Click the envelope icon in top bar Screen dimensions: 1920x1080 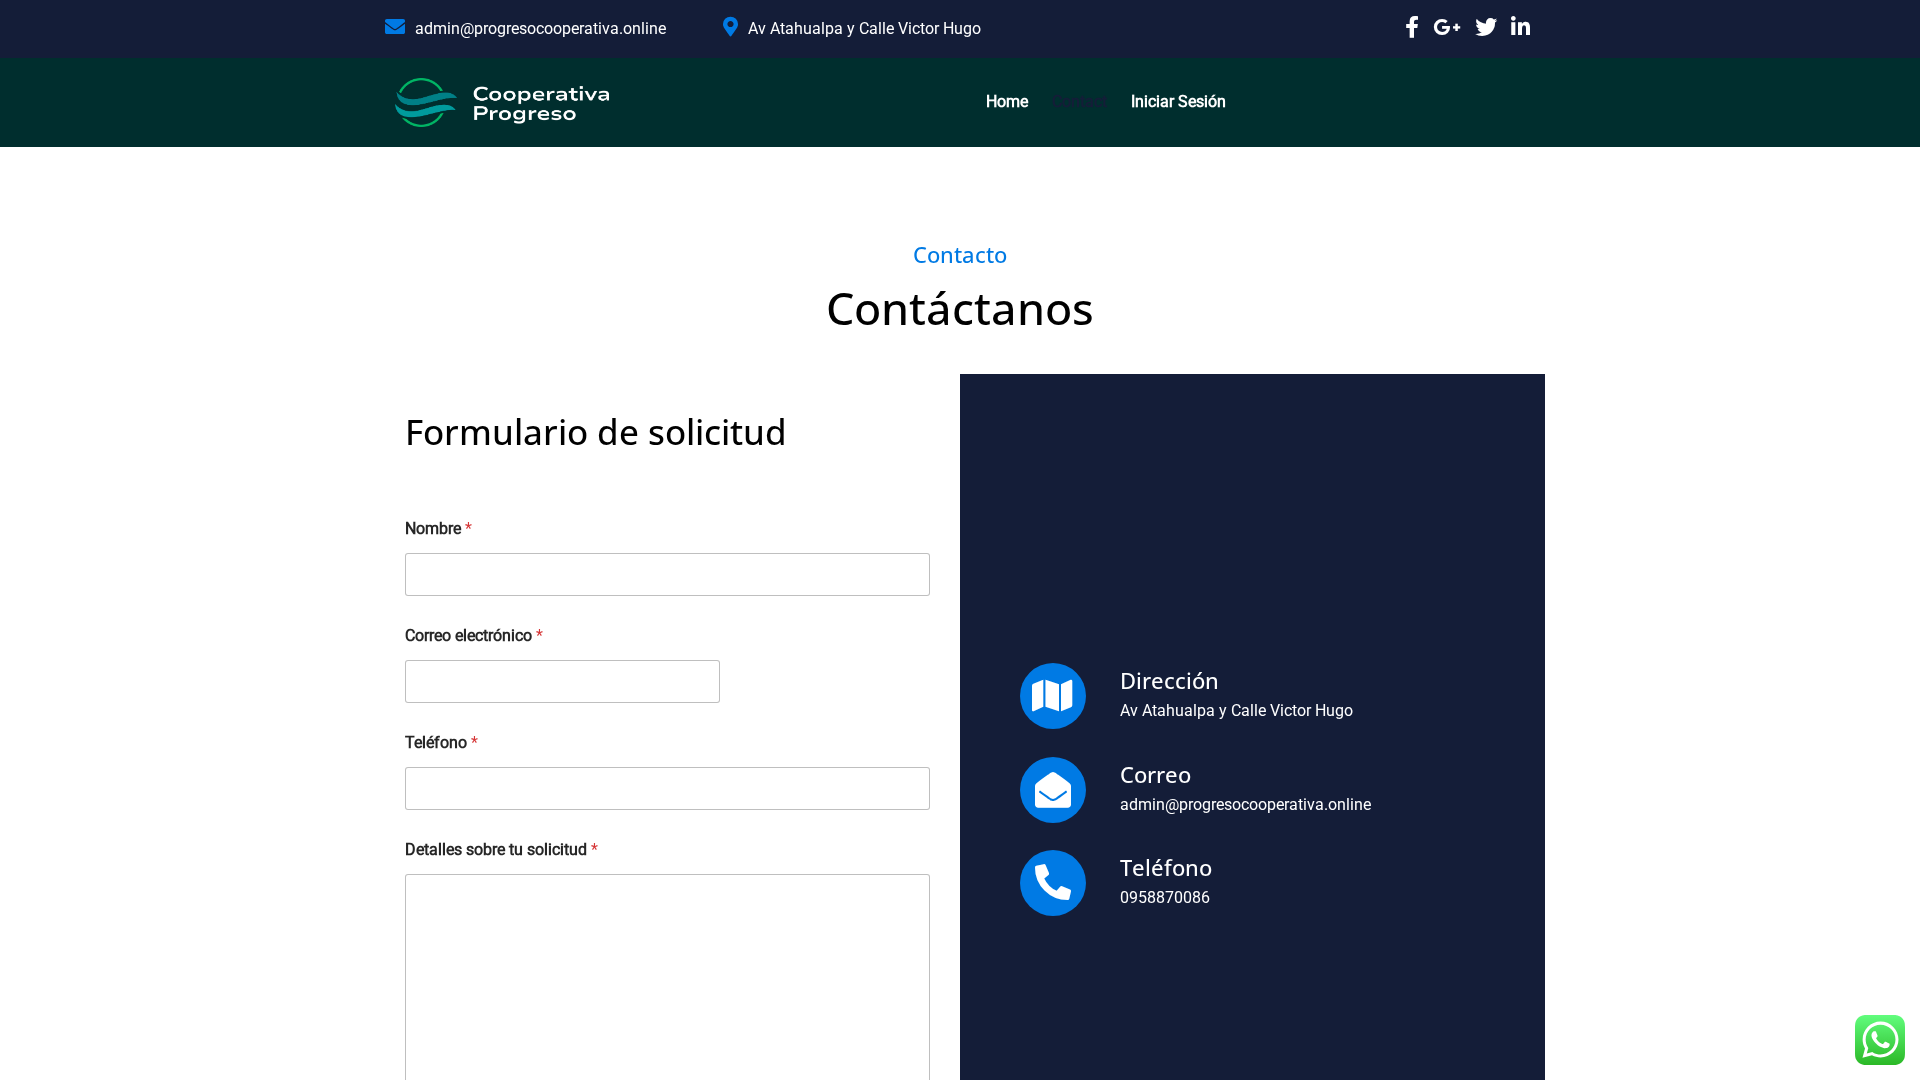[395, 27]
